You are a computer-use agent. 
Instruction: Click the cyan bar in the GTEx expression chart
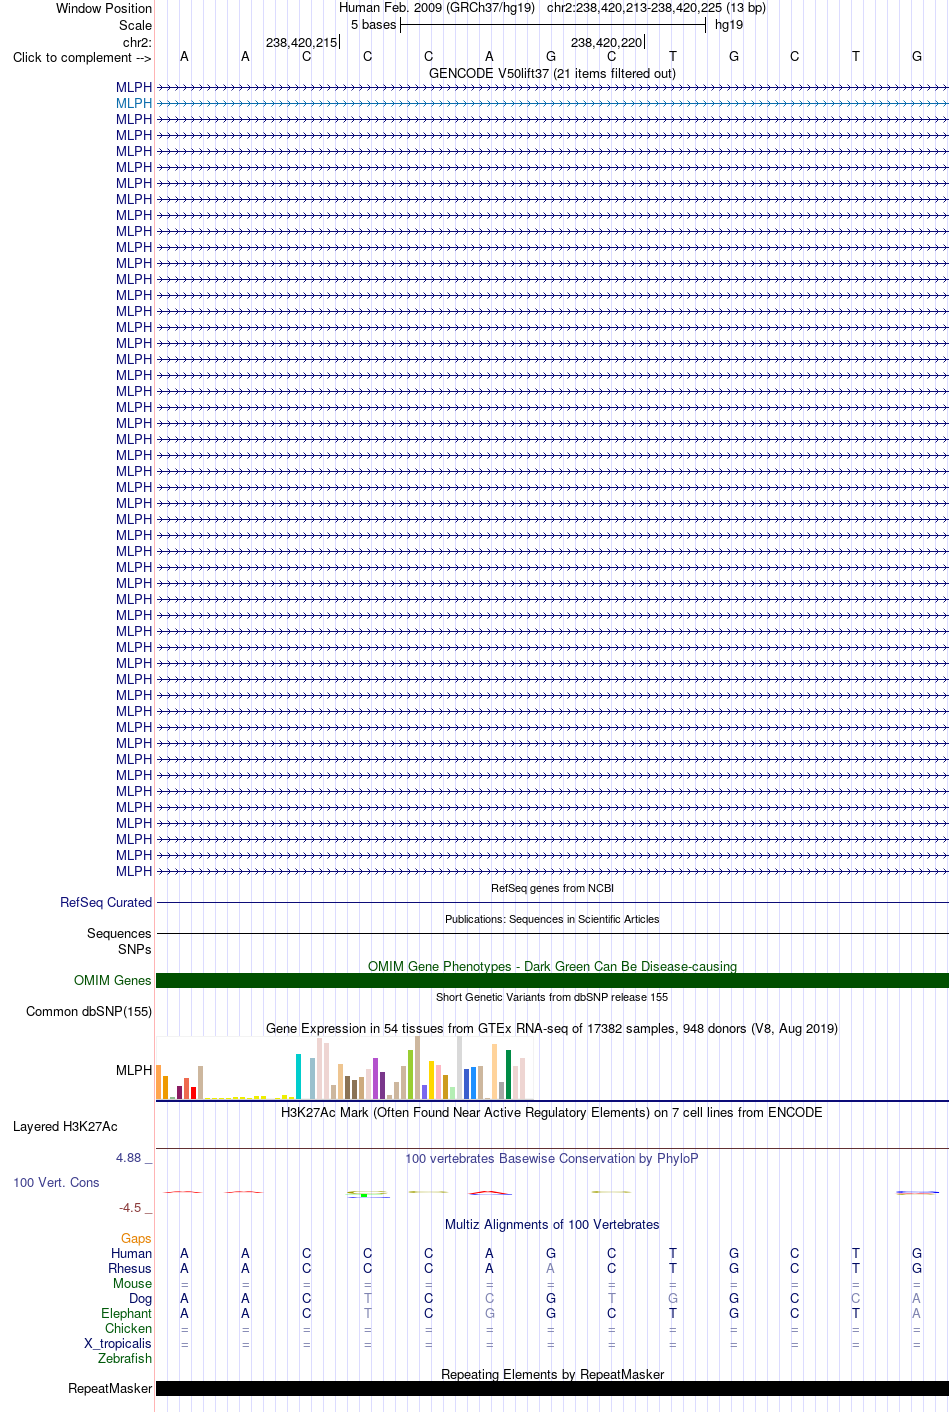pos(298,1076)
